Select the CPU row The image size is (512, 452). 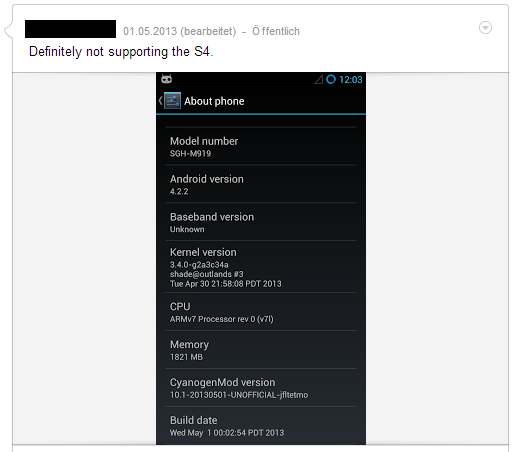(261, 312)
